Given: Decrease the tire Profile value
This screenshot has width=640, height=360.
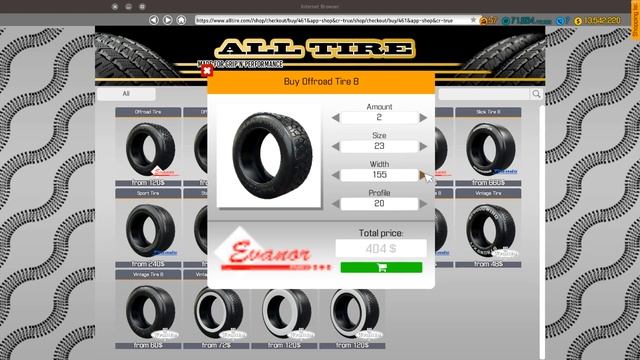Looking at the screenshot, I should (336, 204).
